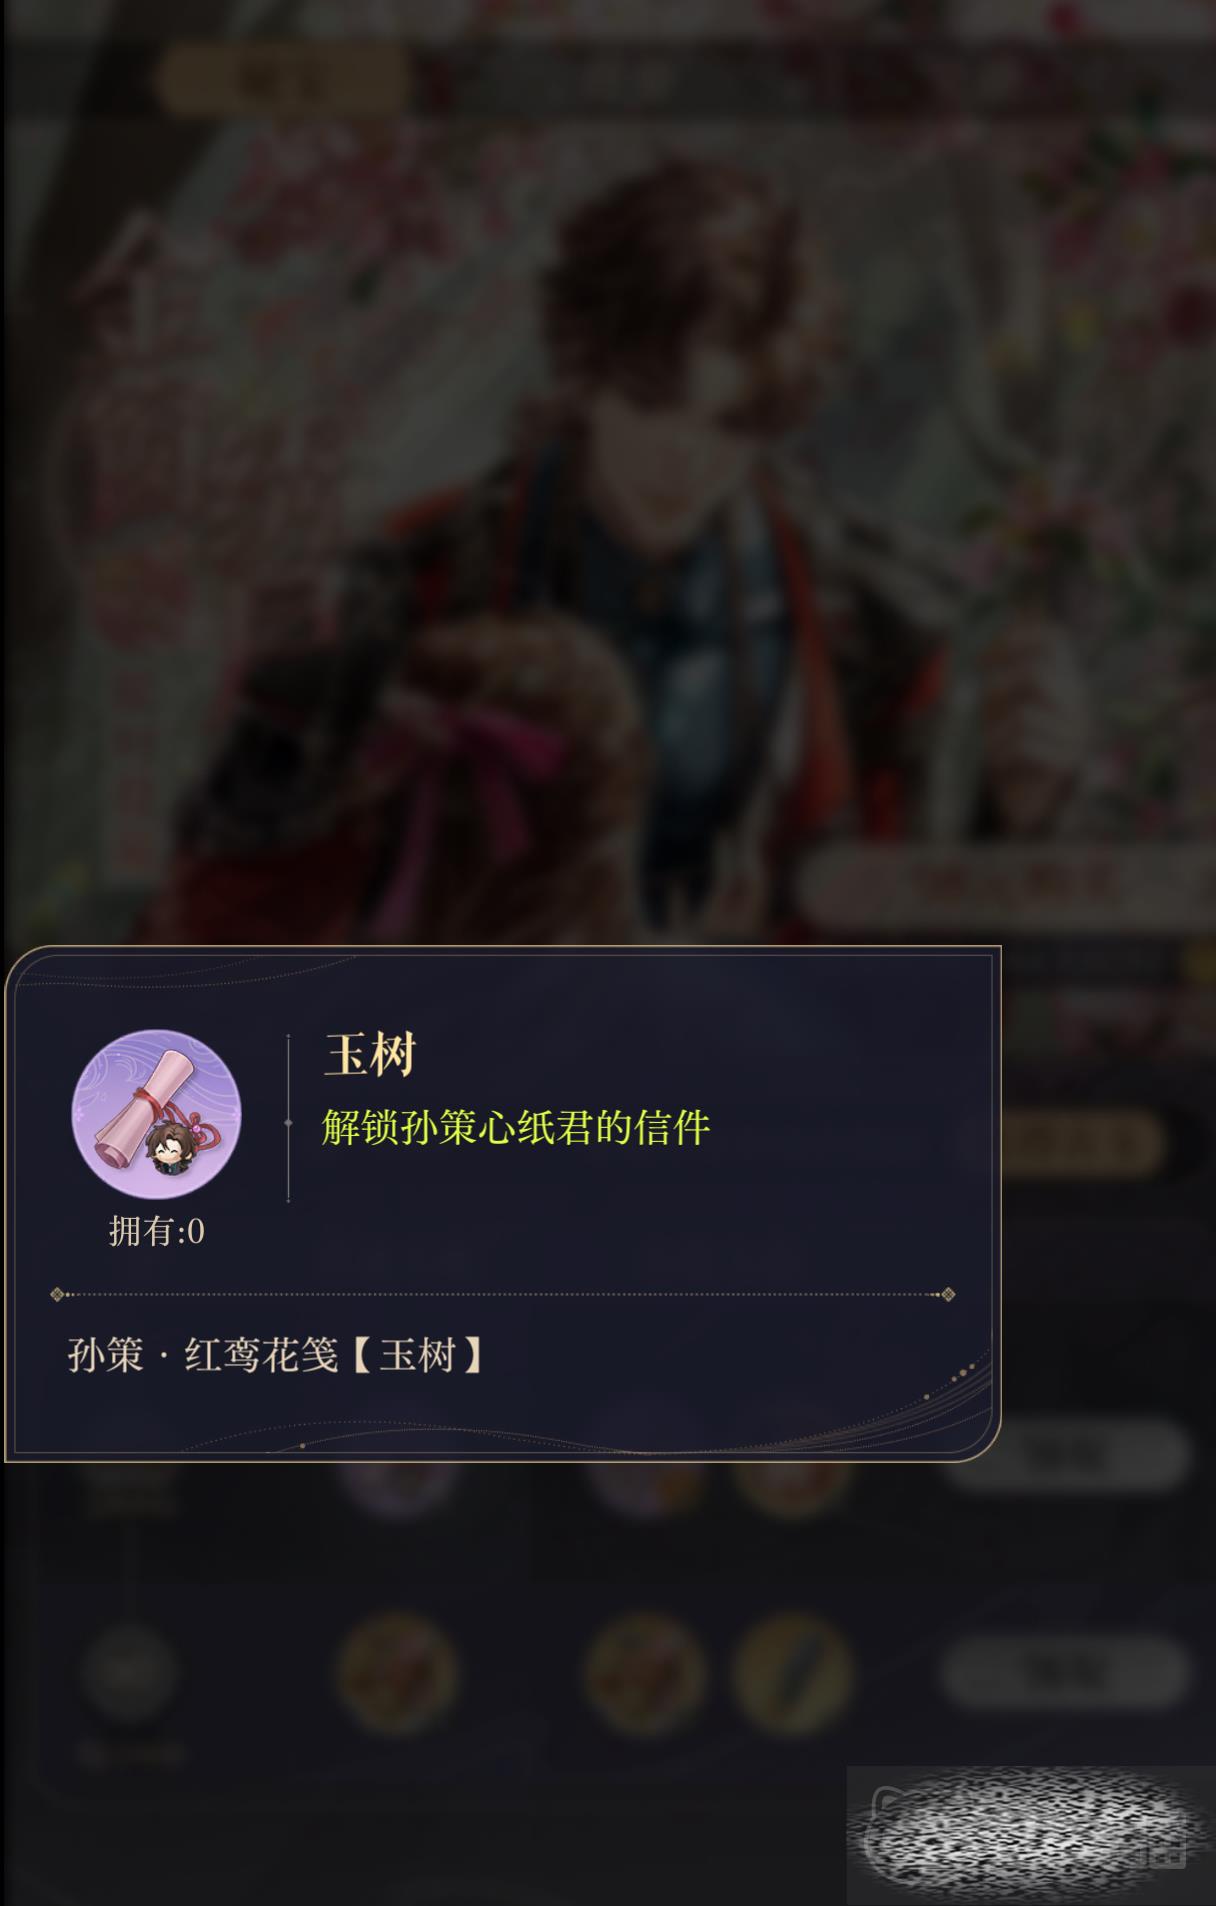1216x1906 pixels.
Task: Click the yellow 解锁孙策心纸君的信件 description
Action: tap(515, 1127)
